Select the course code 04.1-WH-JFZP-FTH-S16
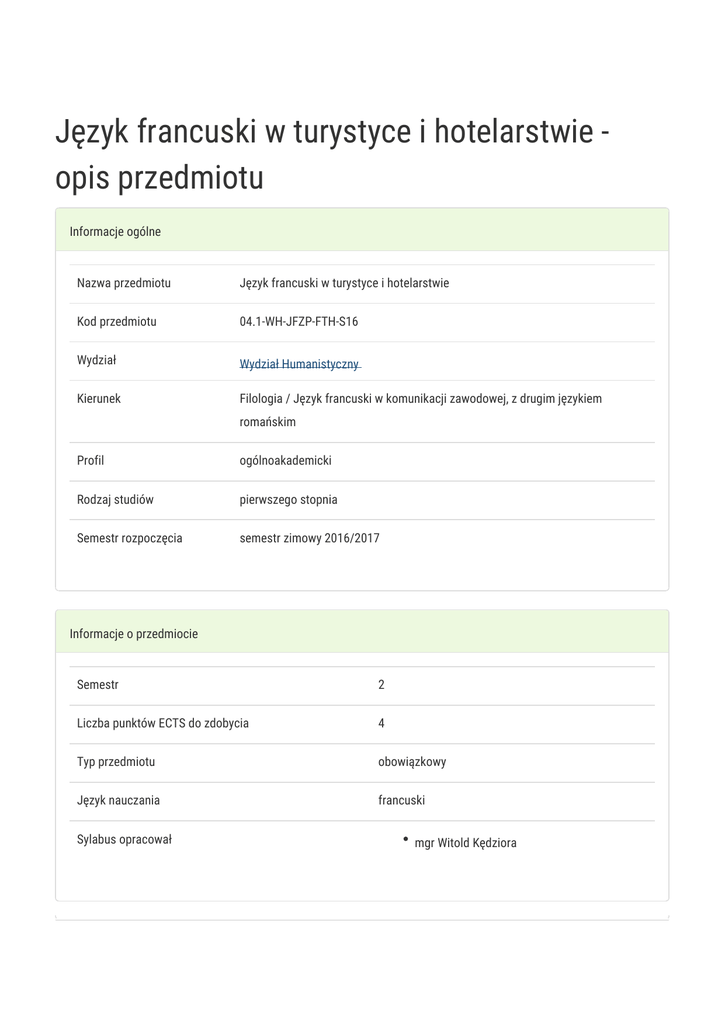This screenshot has height=1024, width=725. 298,322
